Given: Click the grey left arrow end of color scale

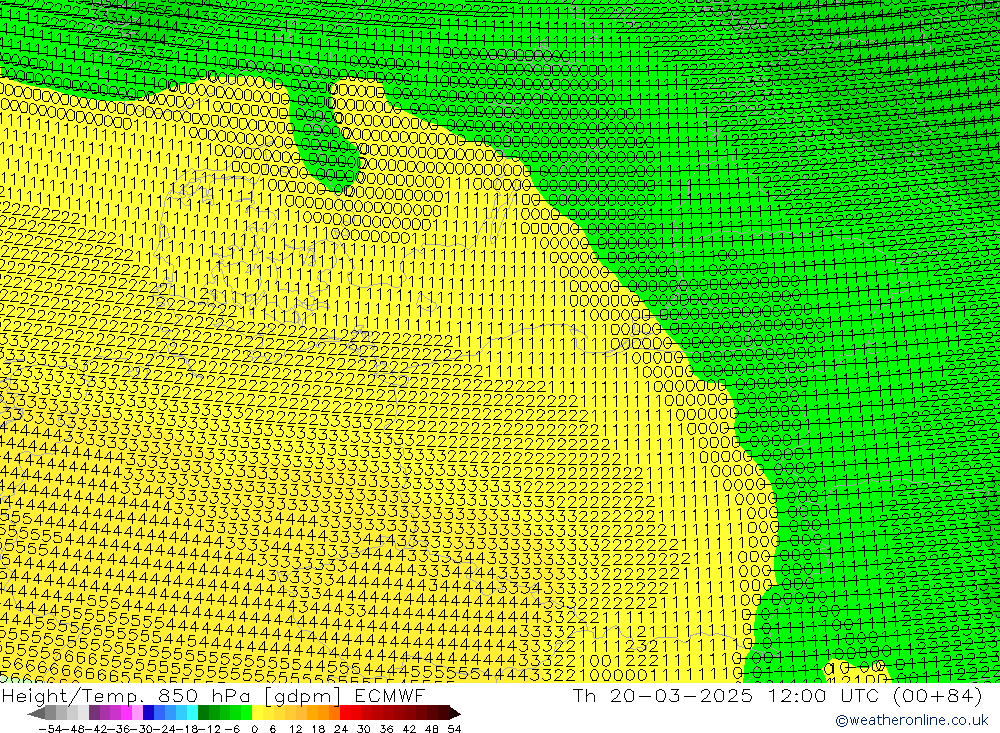Looking at the screenshot, I should click(x=37, y=713).
